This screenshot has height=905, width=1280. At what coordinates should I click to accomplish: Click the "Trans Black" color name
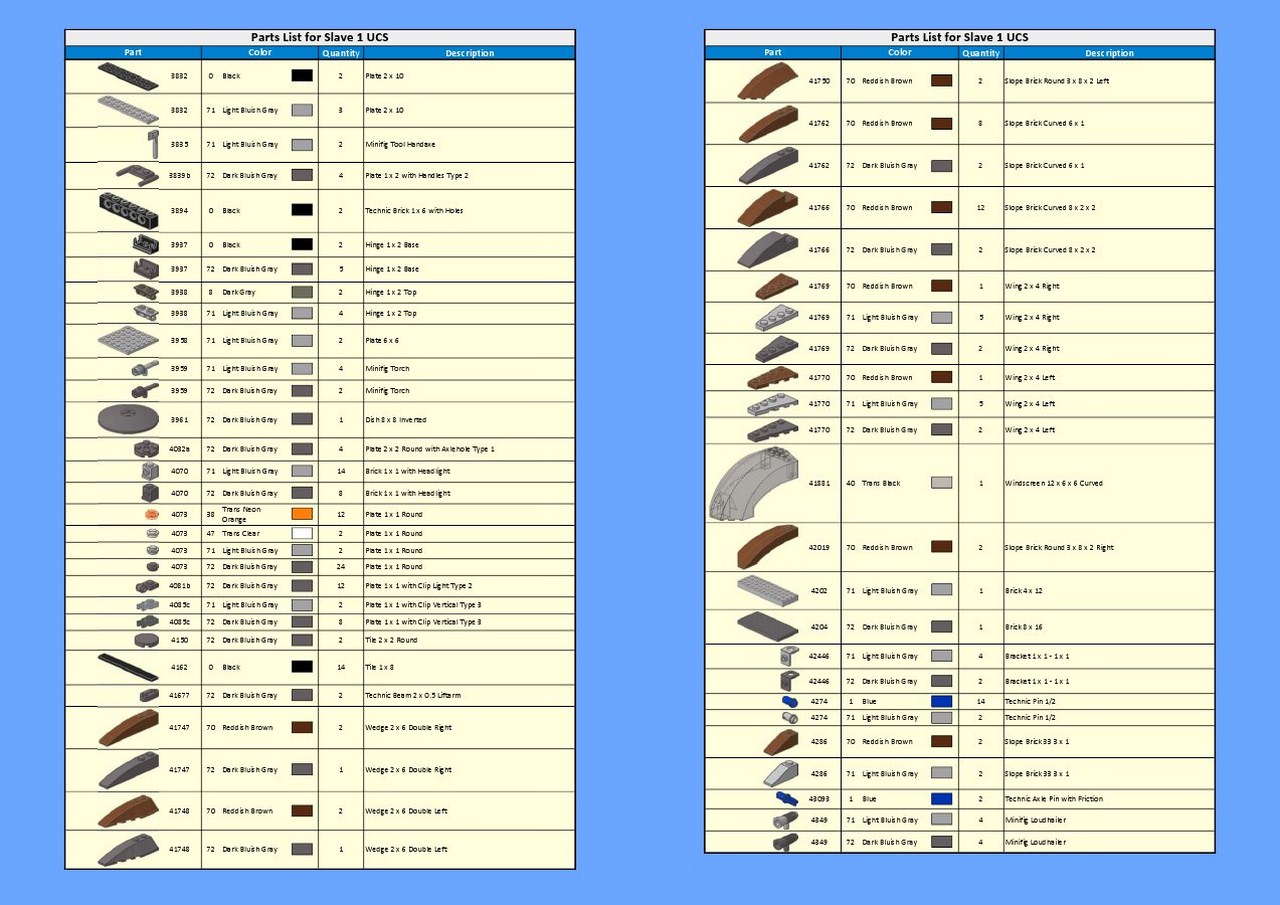click(x=881, y=483)
